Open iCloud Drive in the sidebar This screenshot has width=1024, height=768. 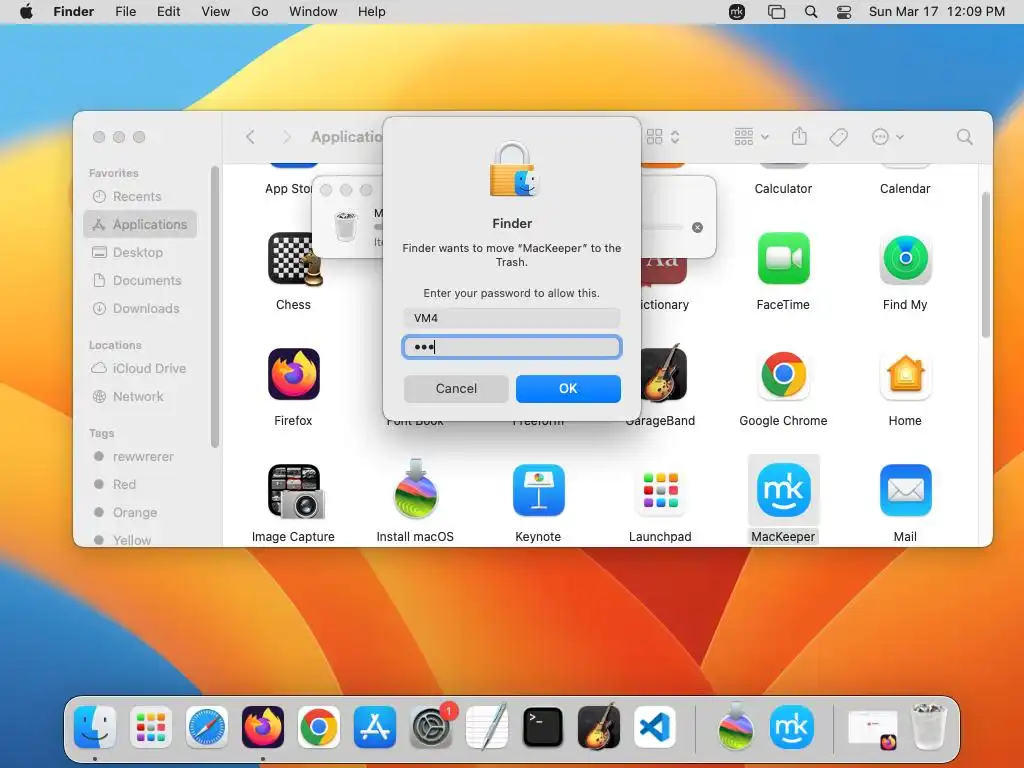(x=140, y=369)
